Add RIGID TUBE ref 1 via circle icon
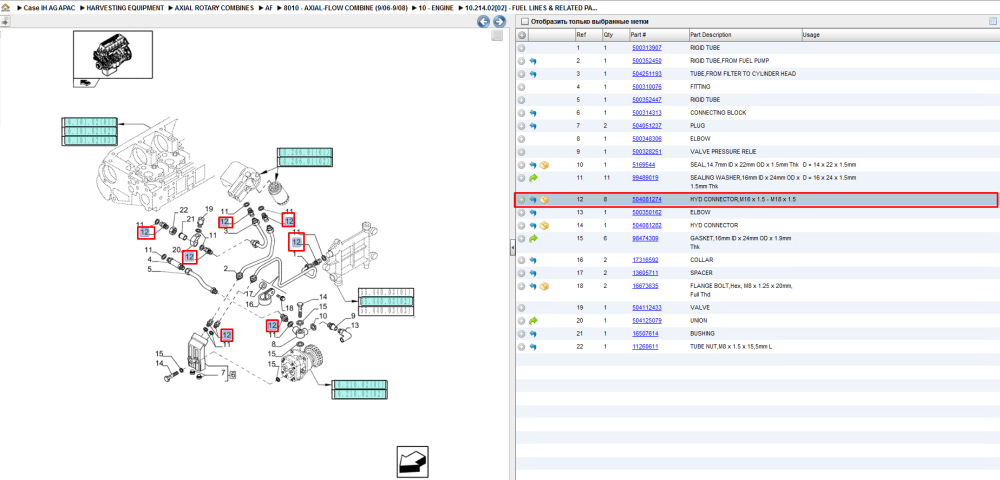1000x480 pixels. click(521, 48)
